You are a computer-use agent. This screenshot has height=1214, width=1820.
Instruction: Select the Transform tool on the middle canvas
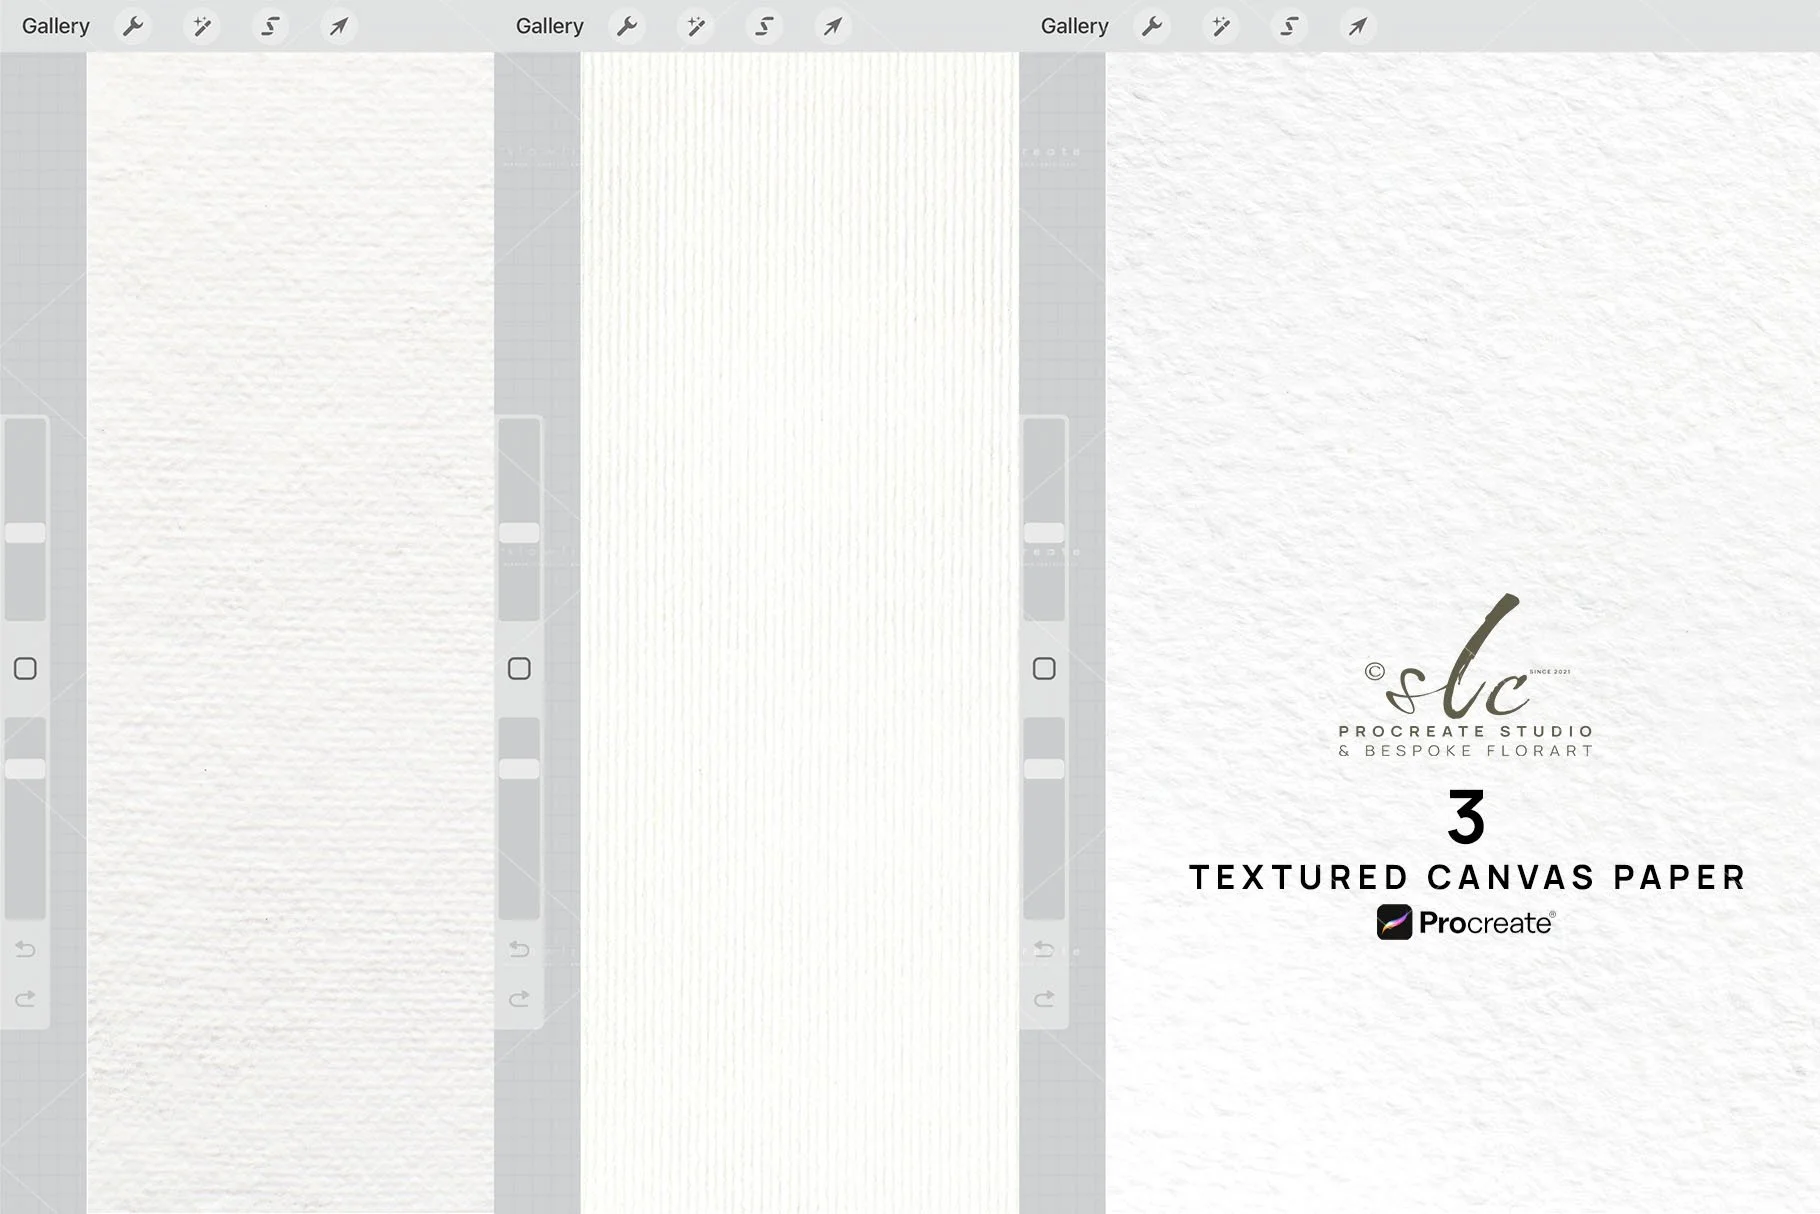[x=832, y=26]
